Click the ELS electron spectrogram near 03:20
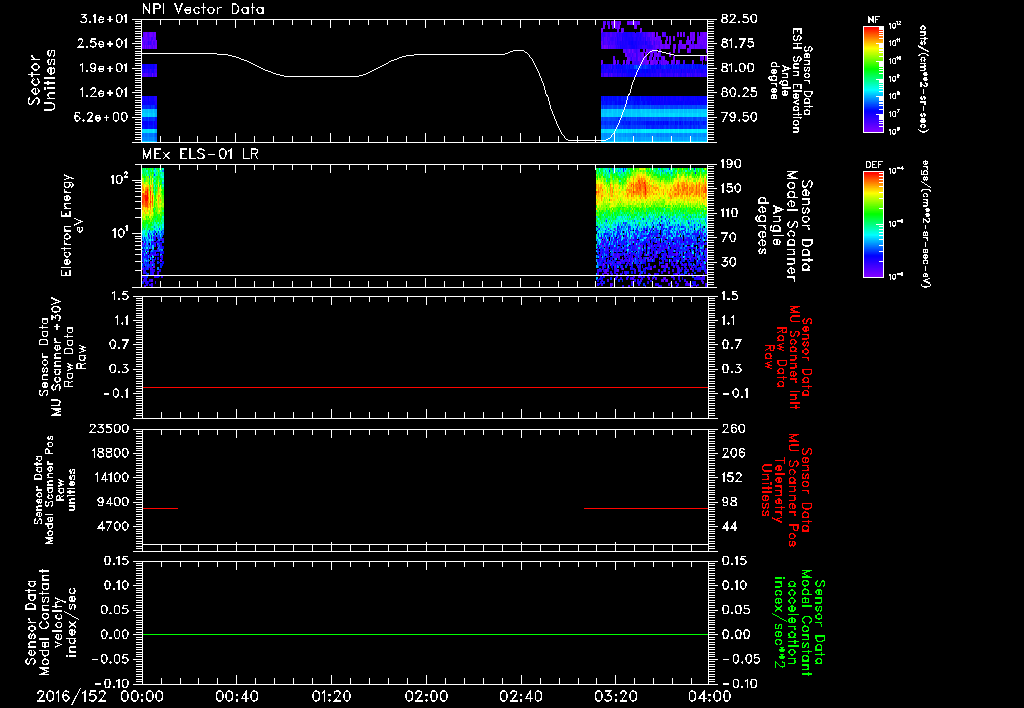1024x708 pixels. (x=615, y=225)
